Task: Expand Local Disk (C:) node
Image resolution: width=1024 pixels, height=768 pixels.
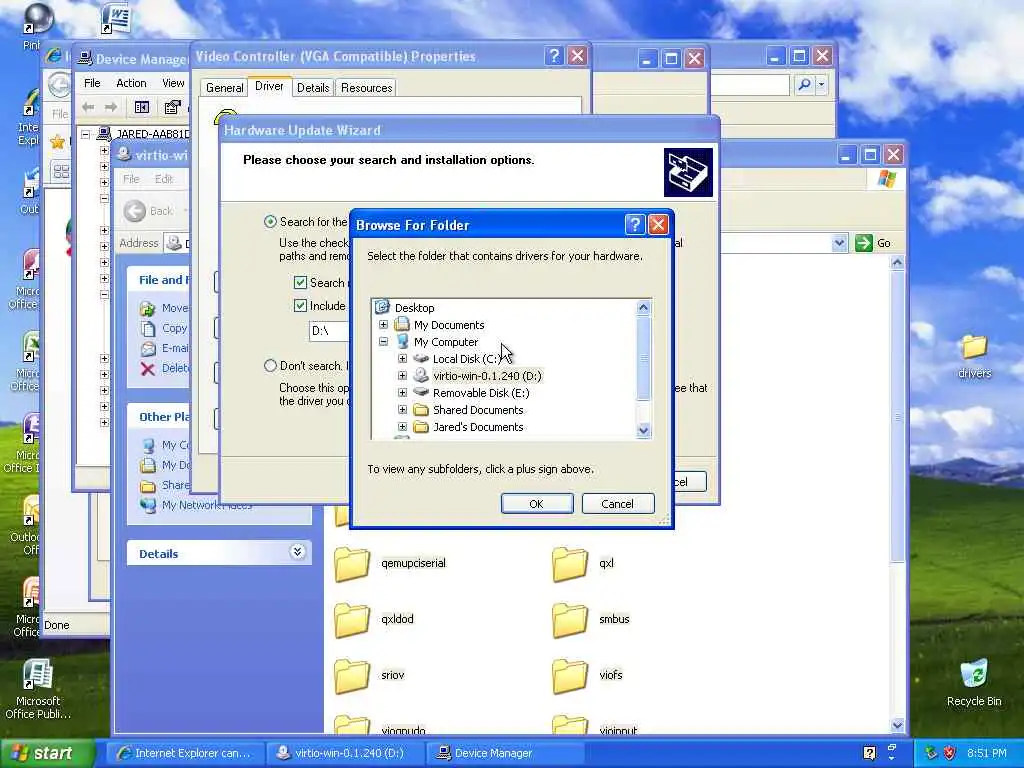Action: (402, 359)
